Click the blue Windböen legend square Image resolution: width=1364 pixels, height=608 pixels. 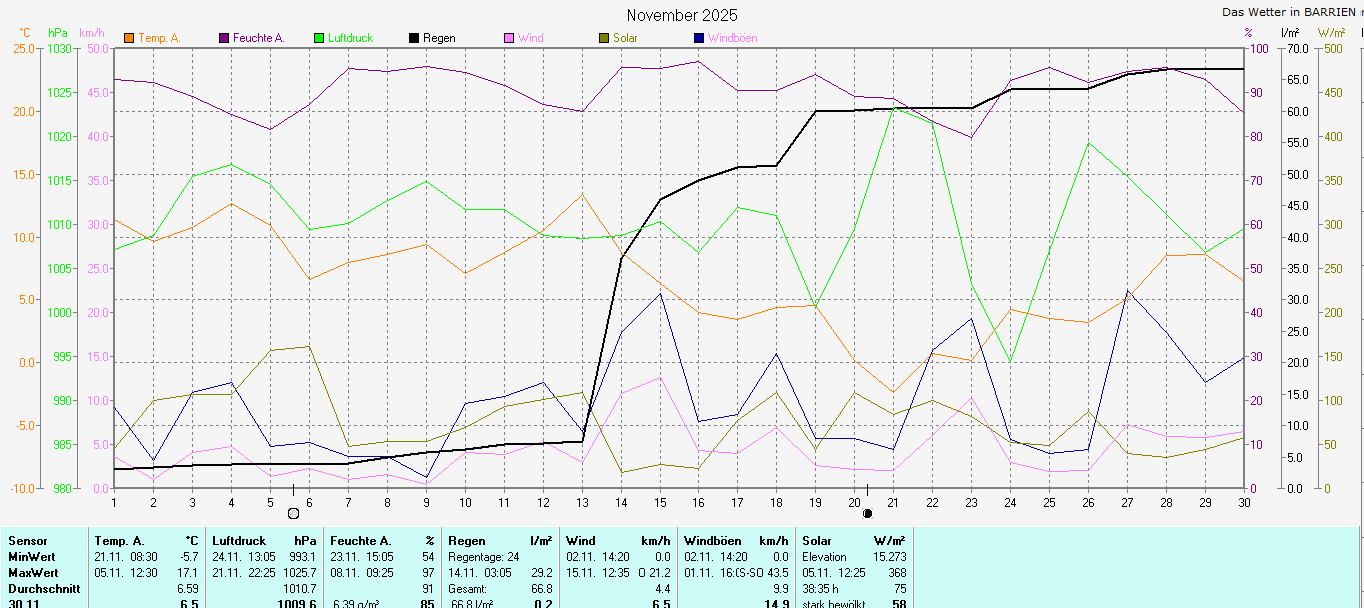point(699,38)
